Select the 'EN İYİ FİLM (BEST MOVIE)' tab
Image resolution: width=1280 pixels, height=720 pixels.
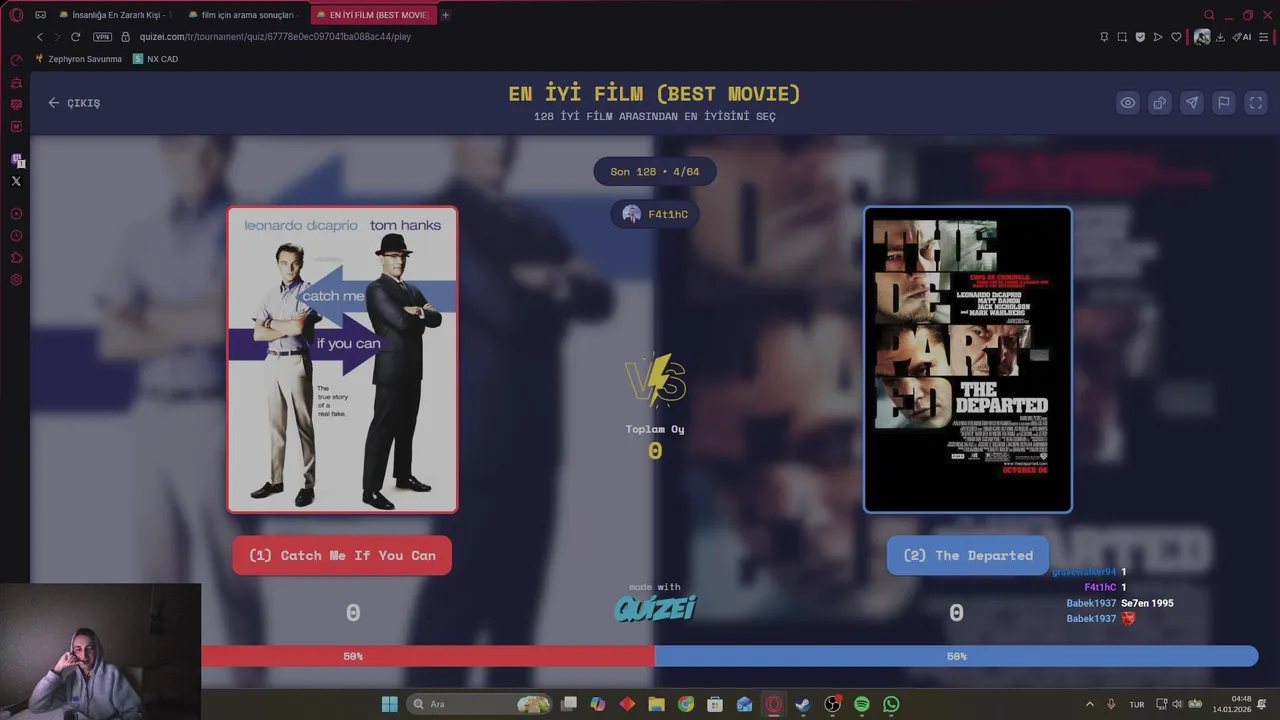pyautogui.click(x=374, y=15)
